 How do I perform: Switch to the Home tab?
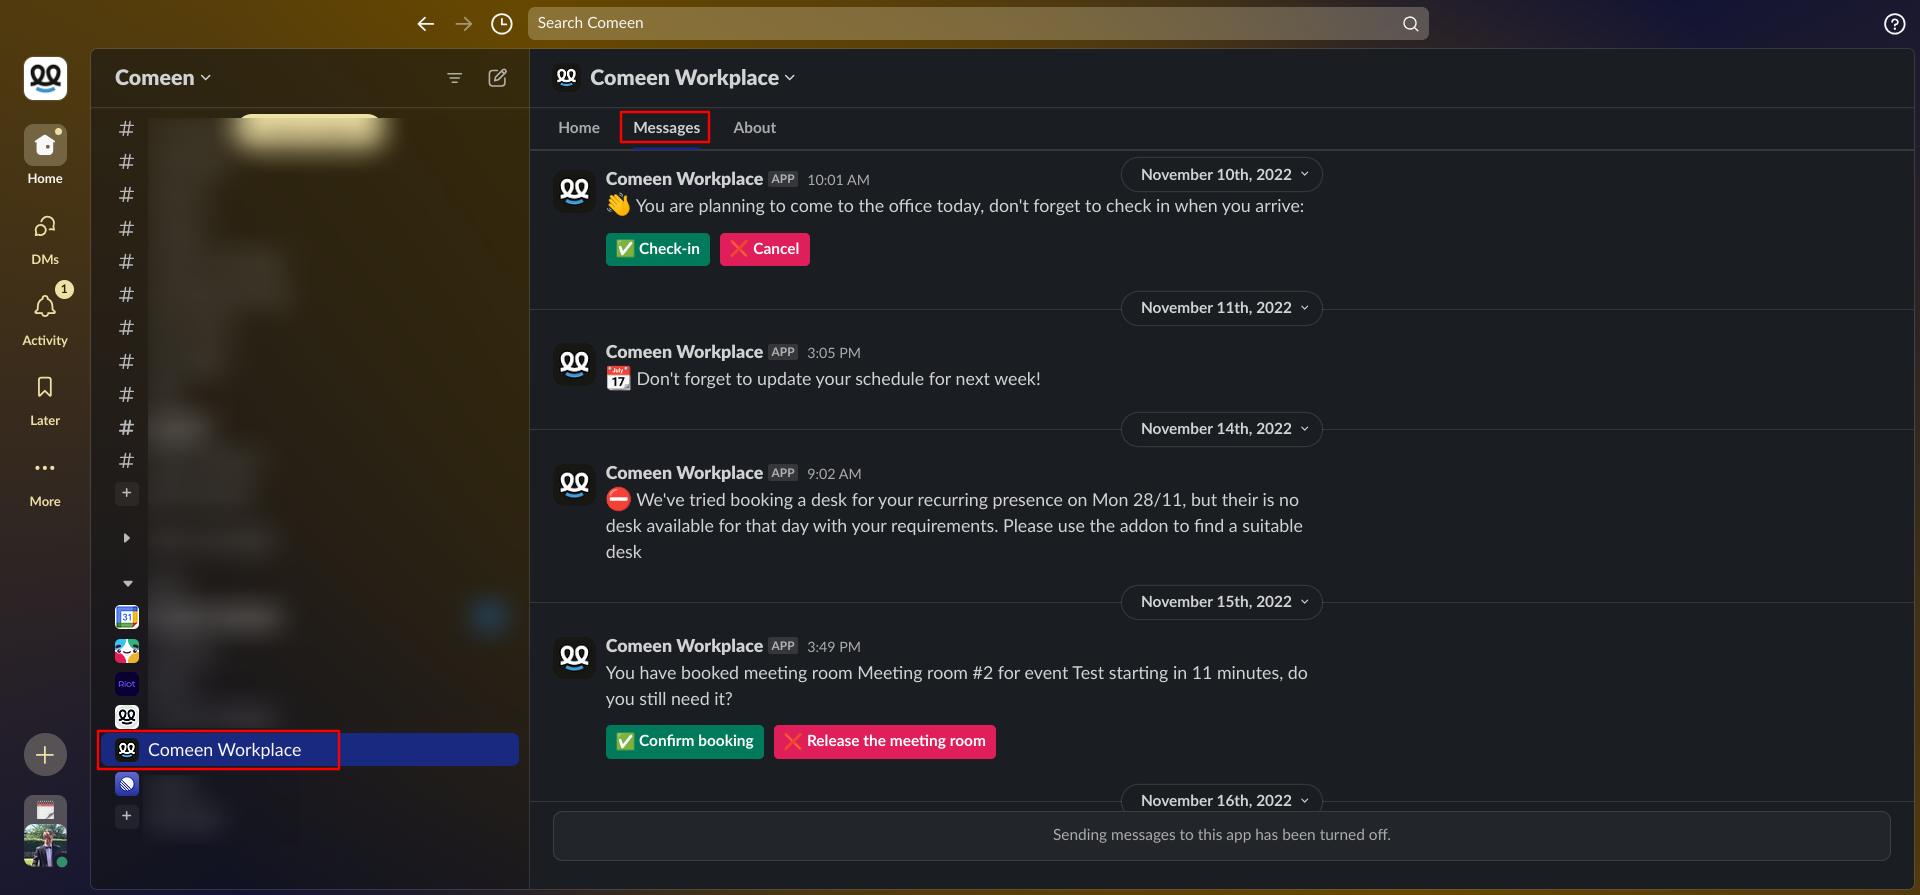click(x=579, y=128)
